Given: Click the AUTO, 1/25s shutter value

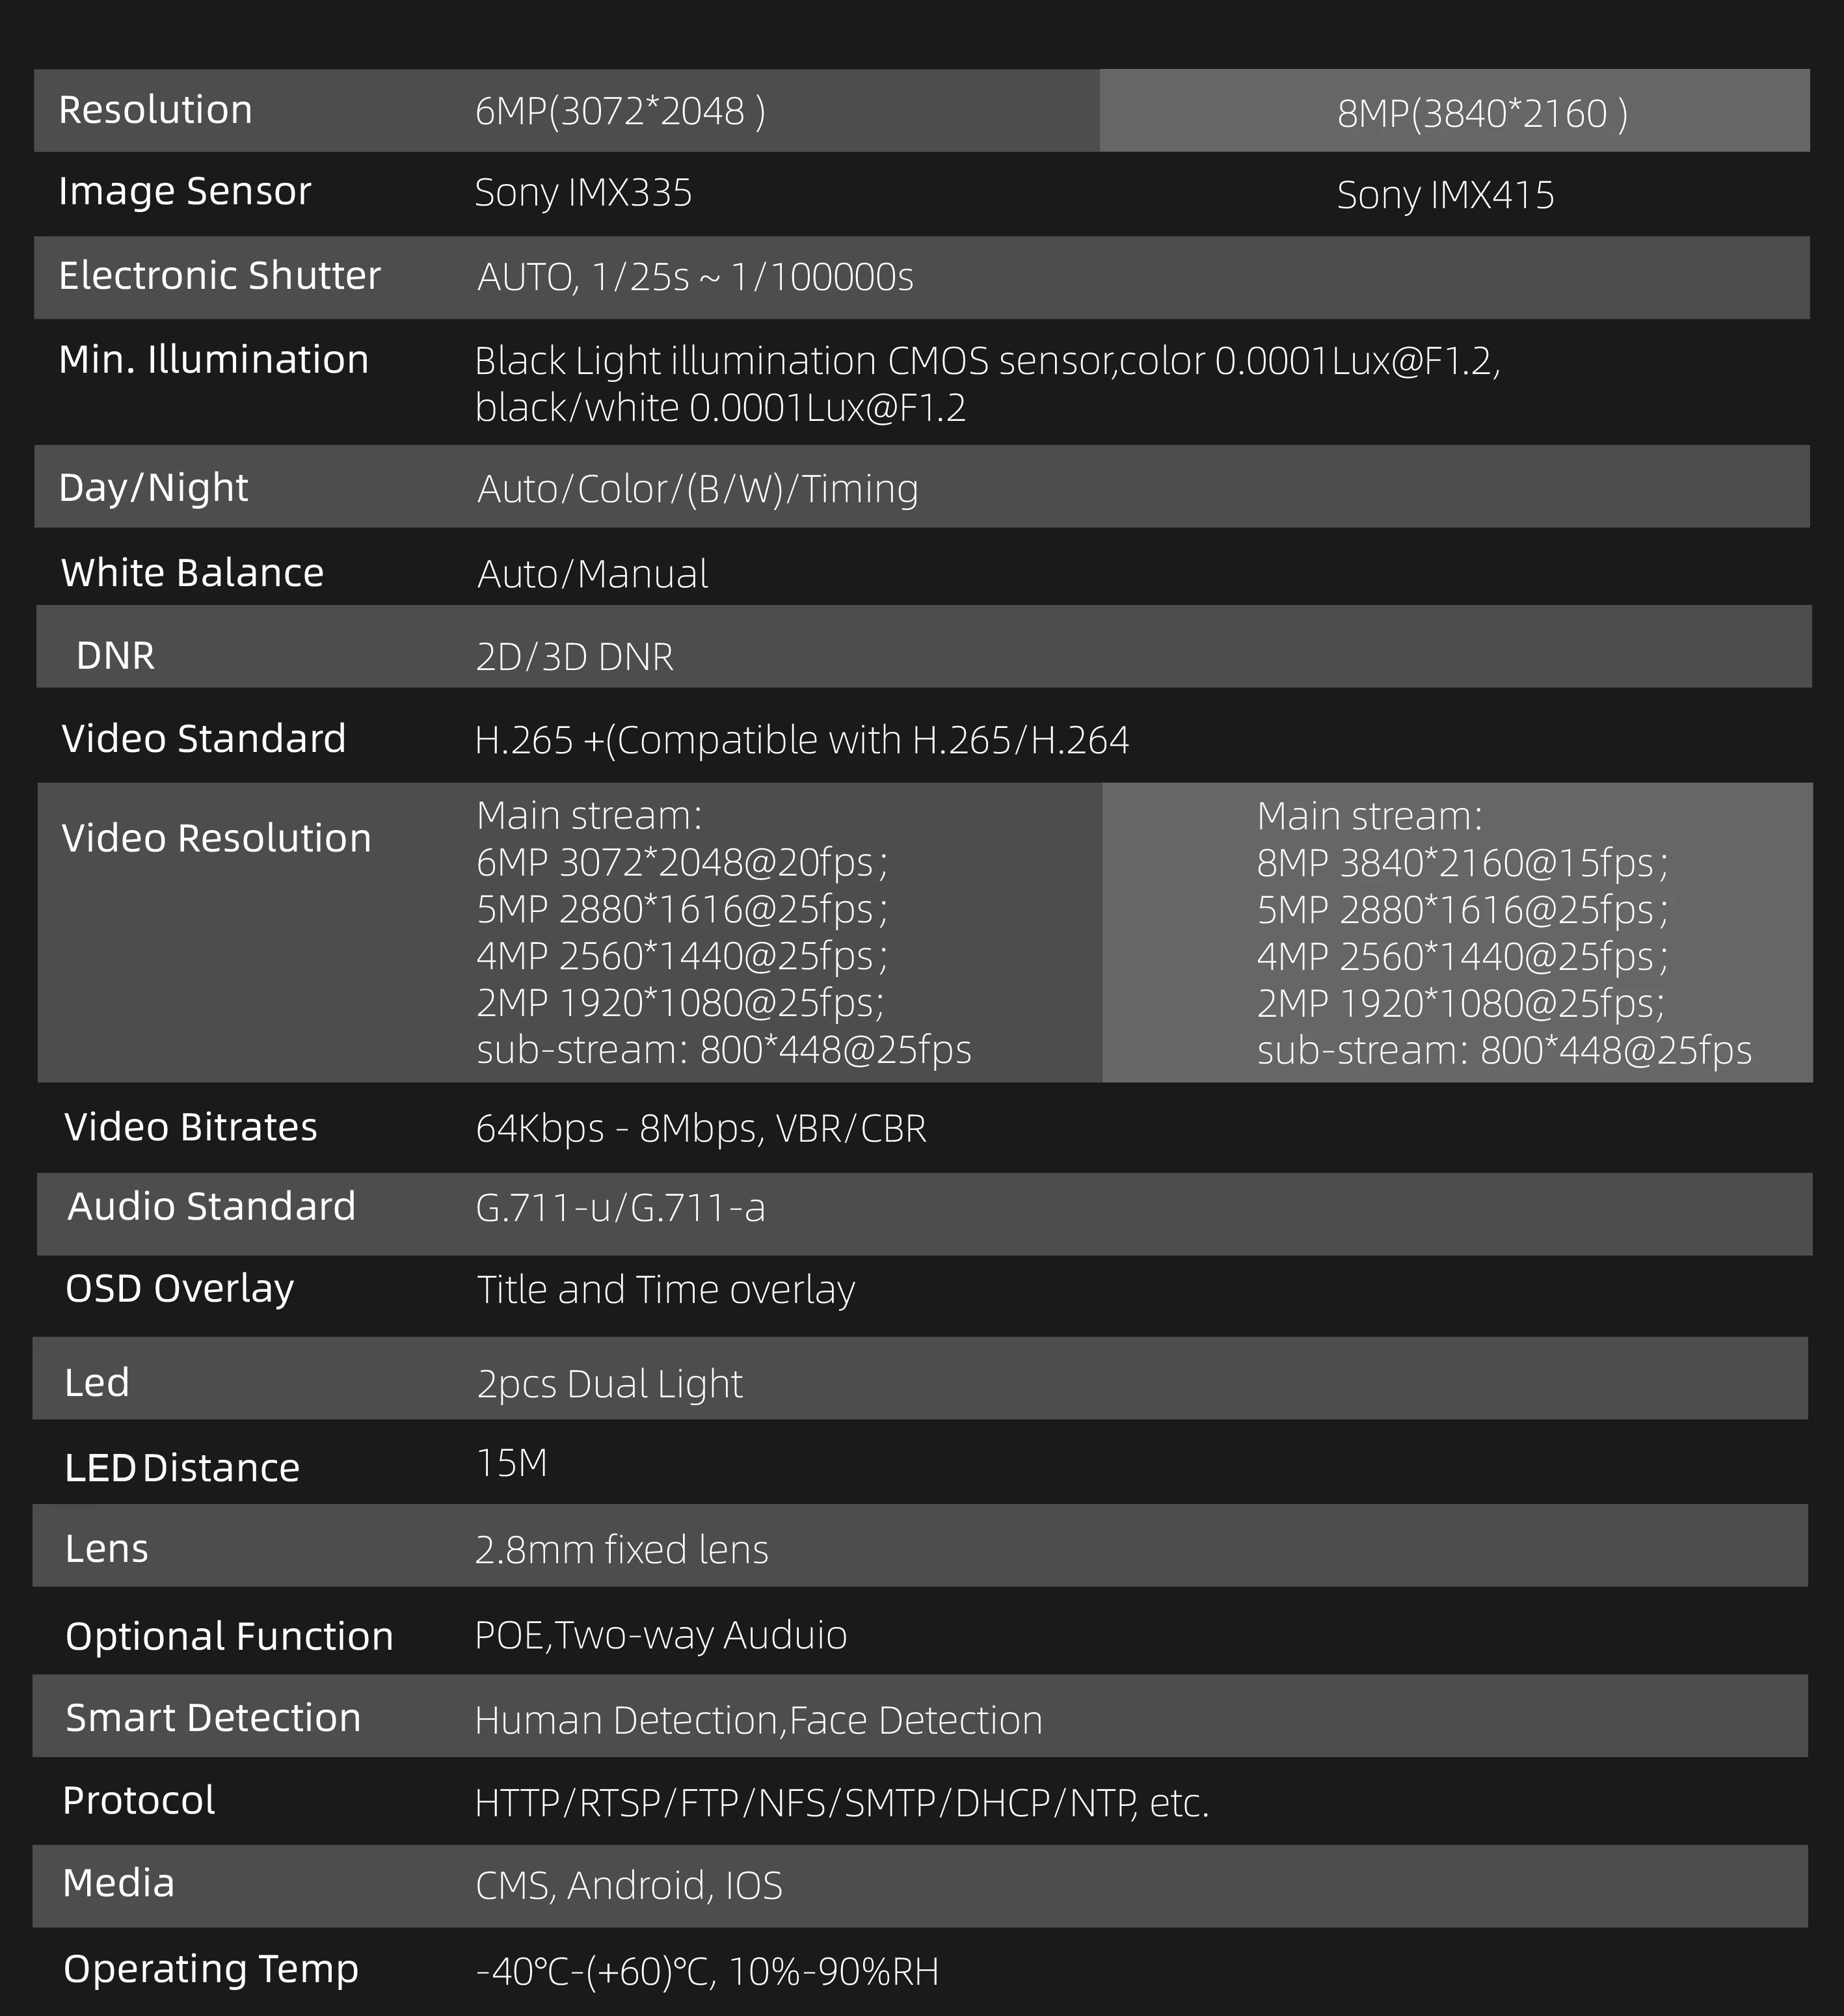Looking at the screenshot, I should [695, 277].
